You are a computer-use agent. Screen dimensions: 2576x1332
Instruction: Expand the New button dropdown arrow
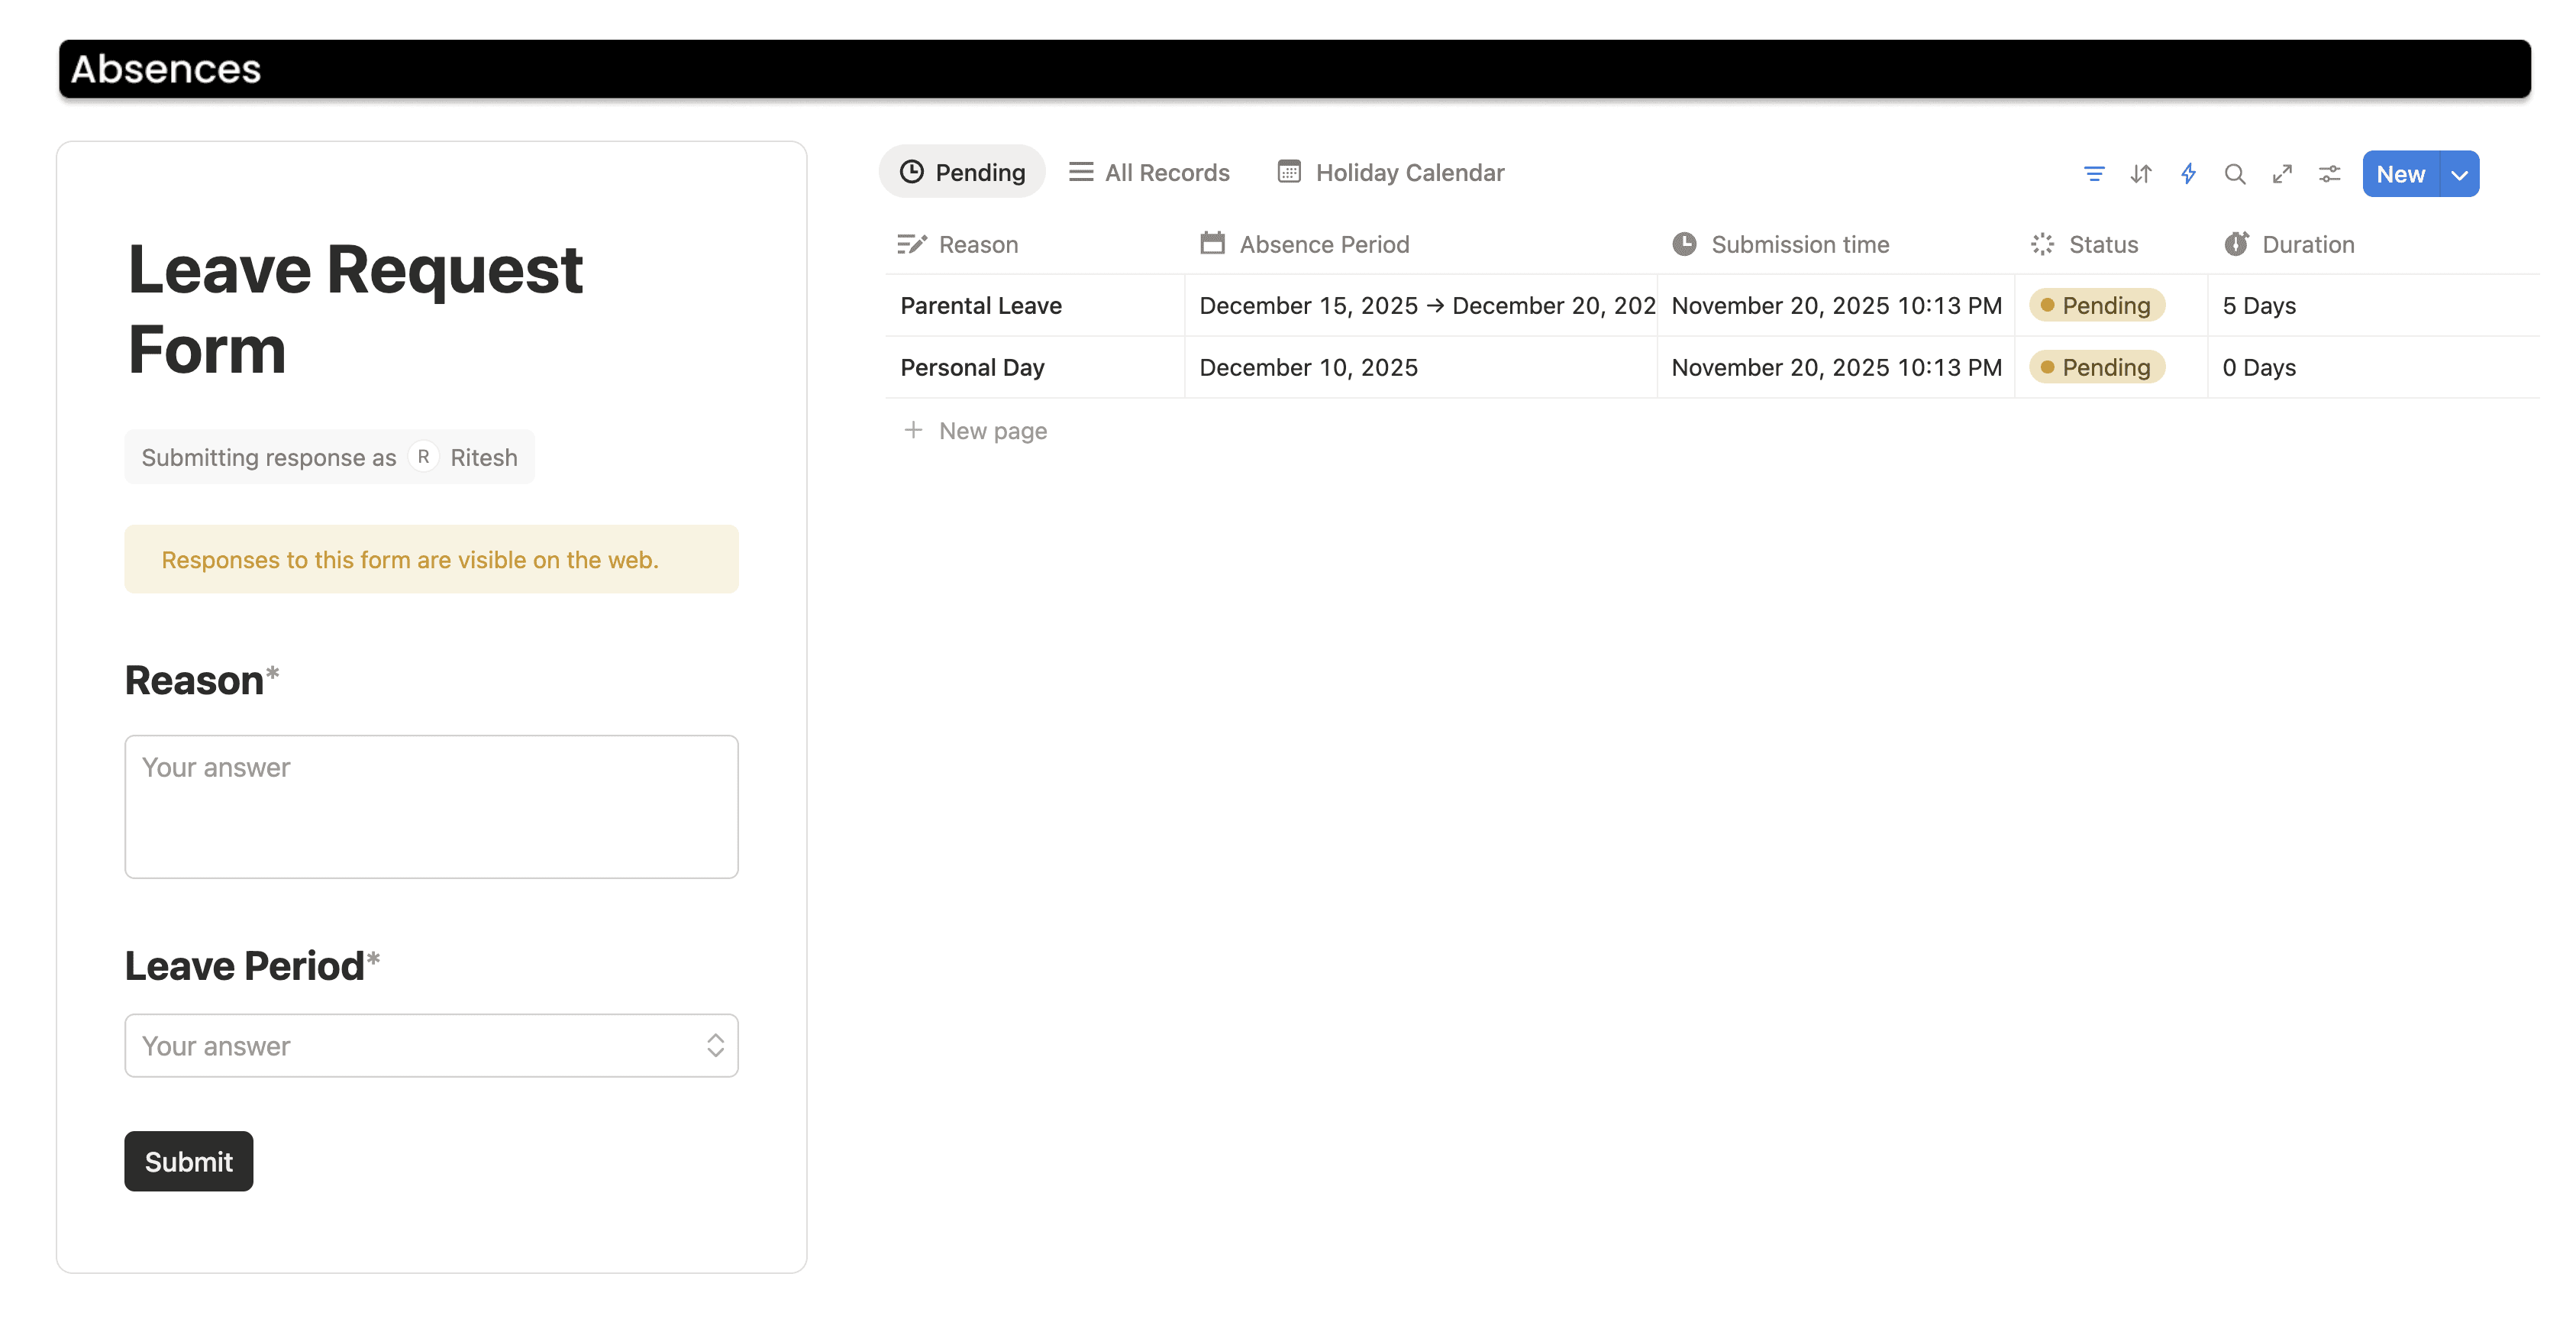tap(2459, 174)
